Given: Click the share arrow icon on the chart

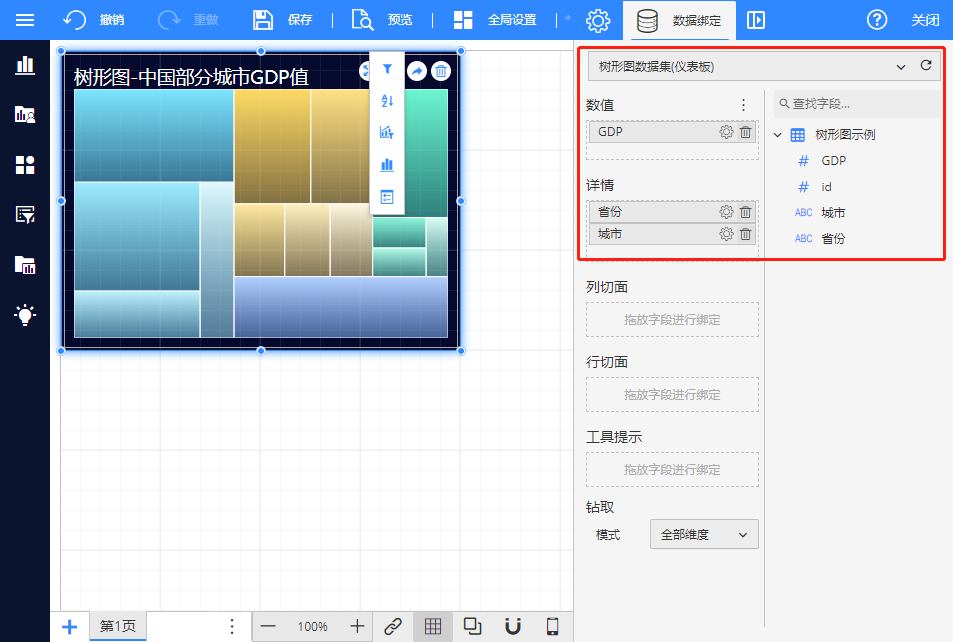Looking at the screenshot, I should [416, 71].
